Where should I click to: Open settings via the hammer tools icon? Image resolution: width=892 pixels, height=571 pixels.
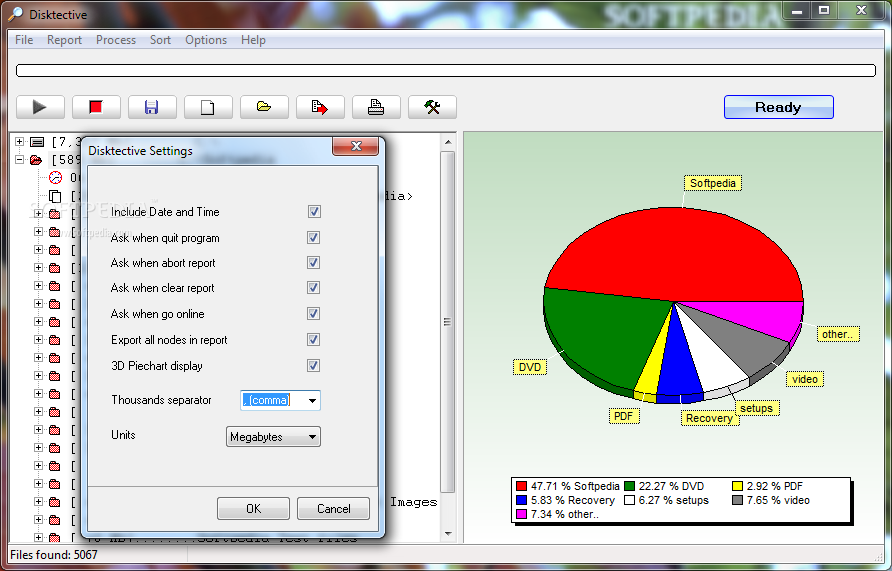point(432,107)
